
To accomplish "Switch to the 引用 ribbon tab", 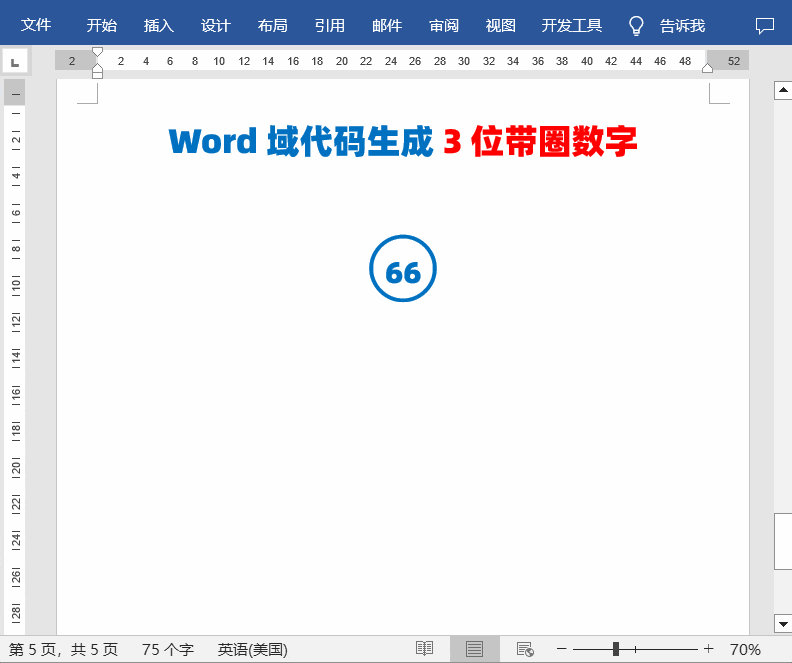I will click(x=330, y=25).
